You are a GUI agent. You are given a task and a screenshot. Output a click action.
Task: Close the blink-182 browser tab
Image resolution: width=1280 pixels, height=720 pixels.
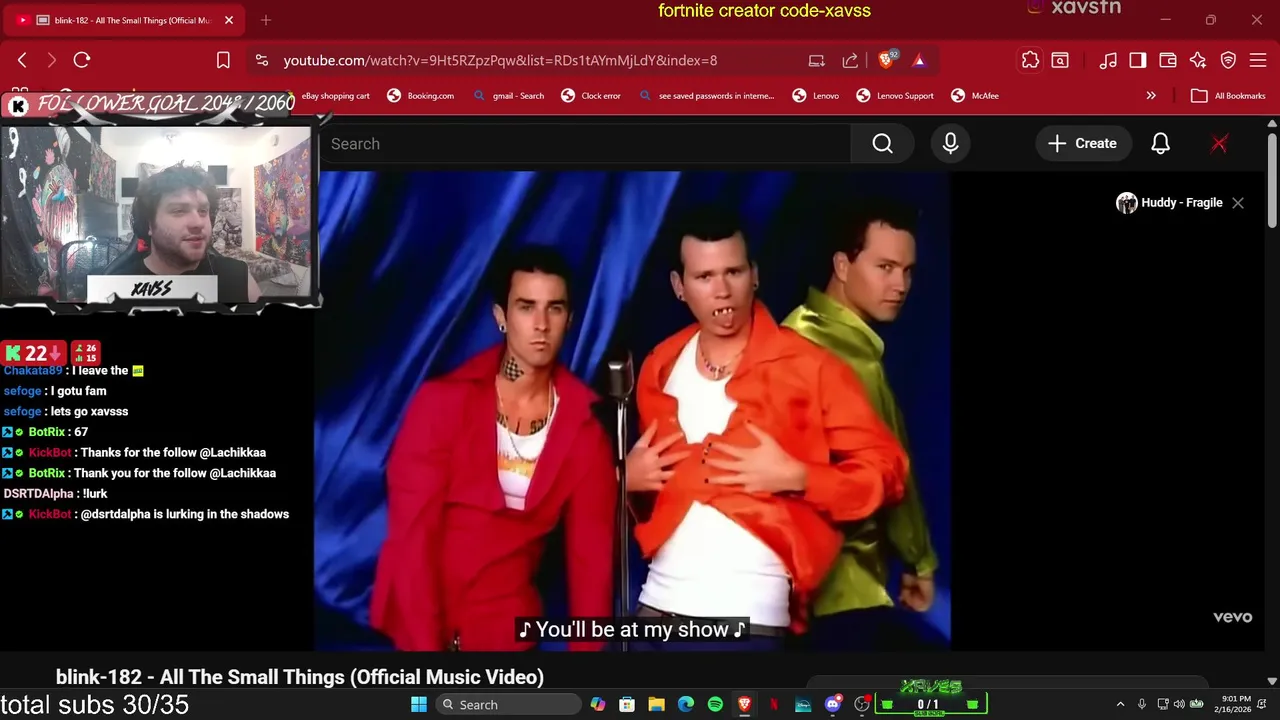pyautogui.click(x=228, y=20)
